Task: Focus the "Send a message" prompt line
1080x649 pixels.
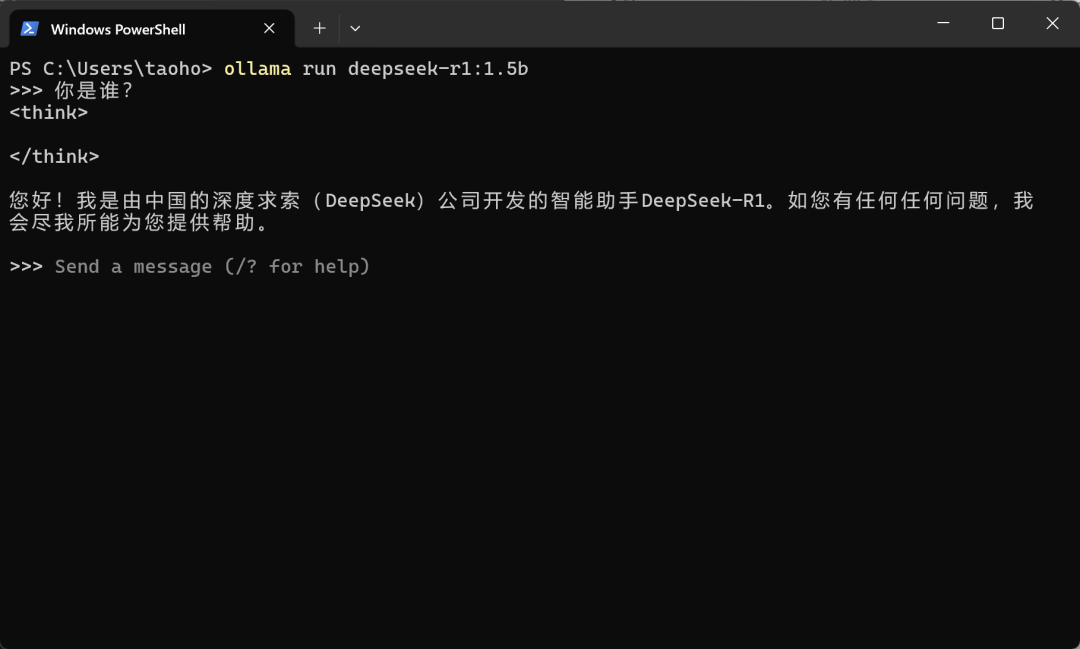Action: point(212,266)
